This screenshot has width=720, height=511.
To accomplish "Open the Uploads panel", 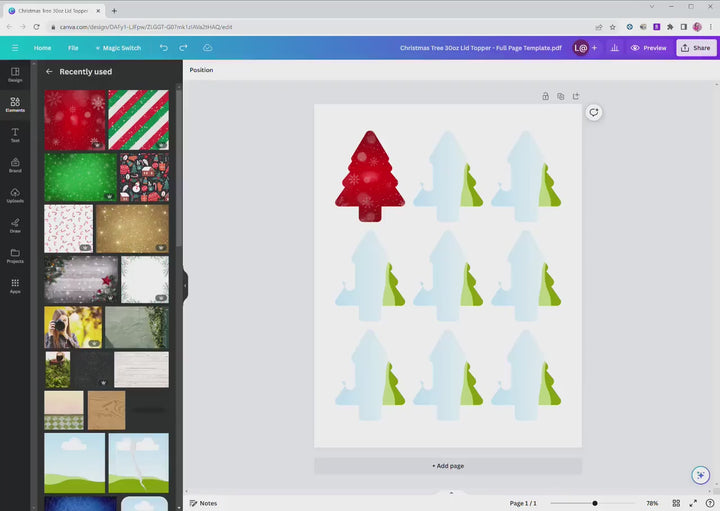I will pyautogui.click(x=15, y=194).
